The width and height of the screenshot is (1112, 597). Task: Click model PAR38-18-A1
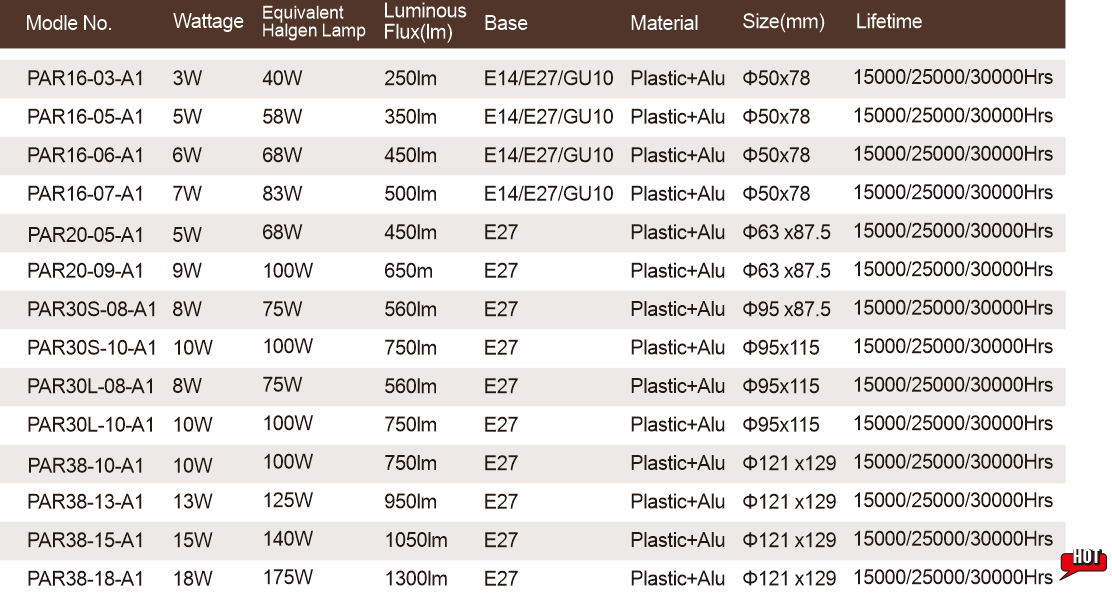pyautogui.click(x=86, y=579)
